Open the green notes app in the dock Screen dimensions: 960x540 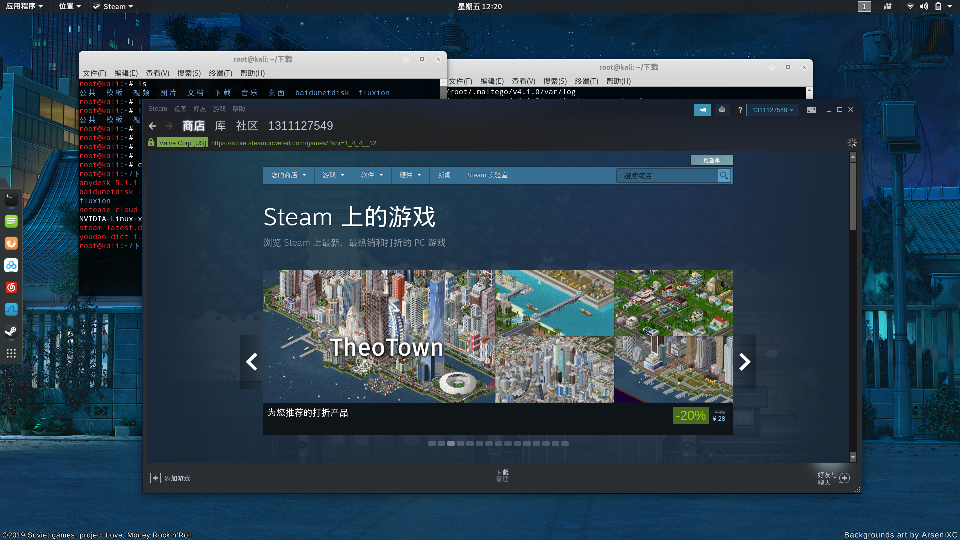(x=11, y=221)
